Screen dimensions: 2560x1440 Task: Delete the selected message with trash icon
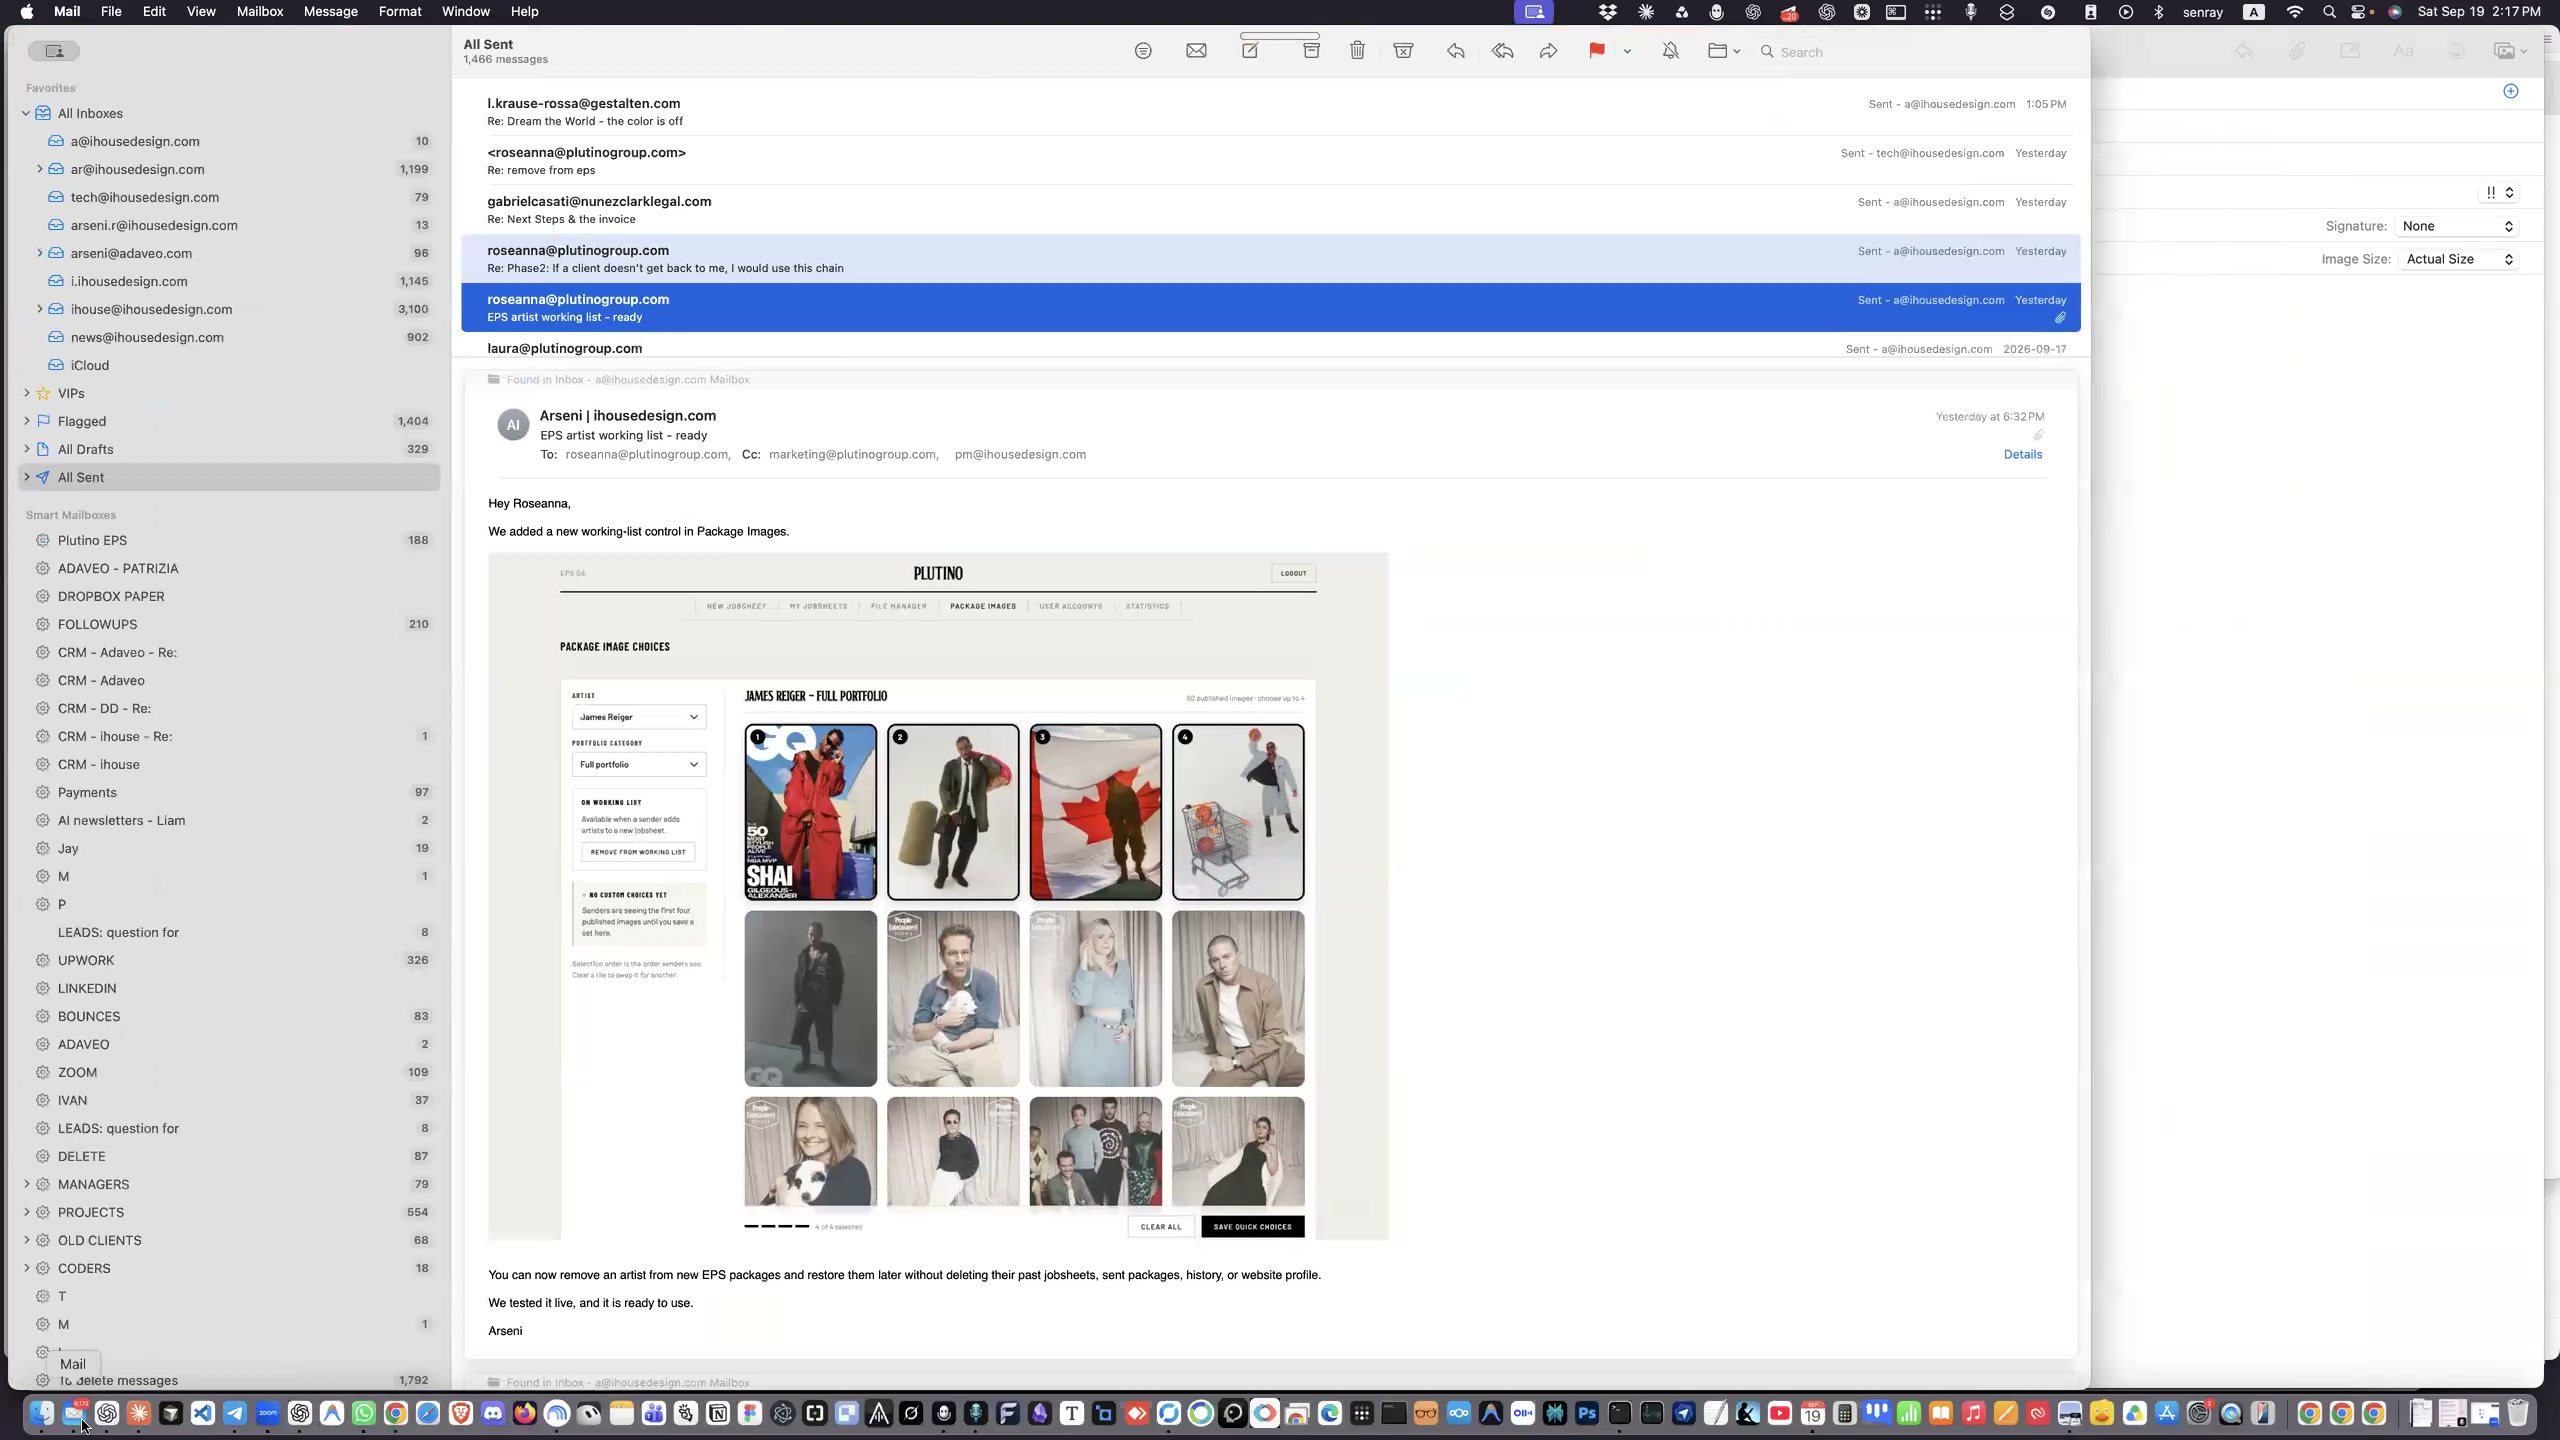coord(1357,51)
